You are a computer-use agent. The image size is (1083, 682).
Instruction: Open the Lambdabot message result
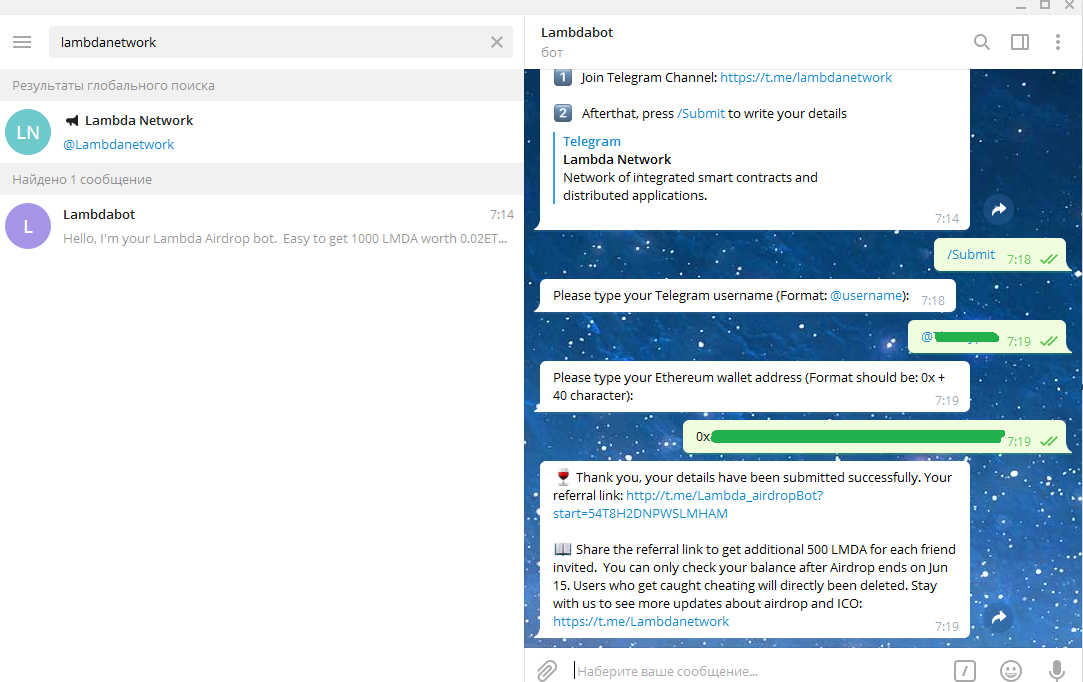(x=262, y=226)
